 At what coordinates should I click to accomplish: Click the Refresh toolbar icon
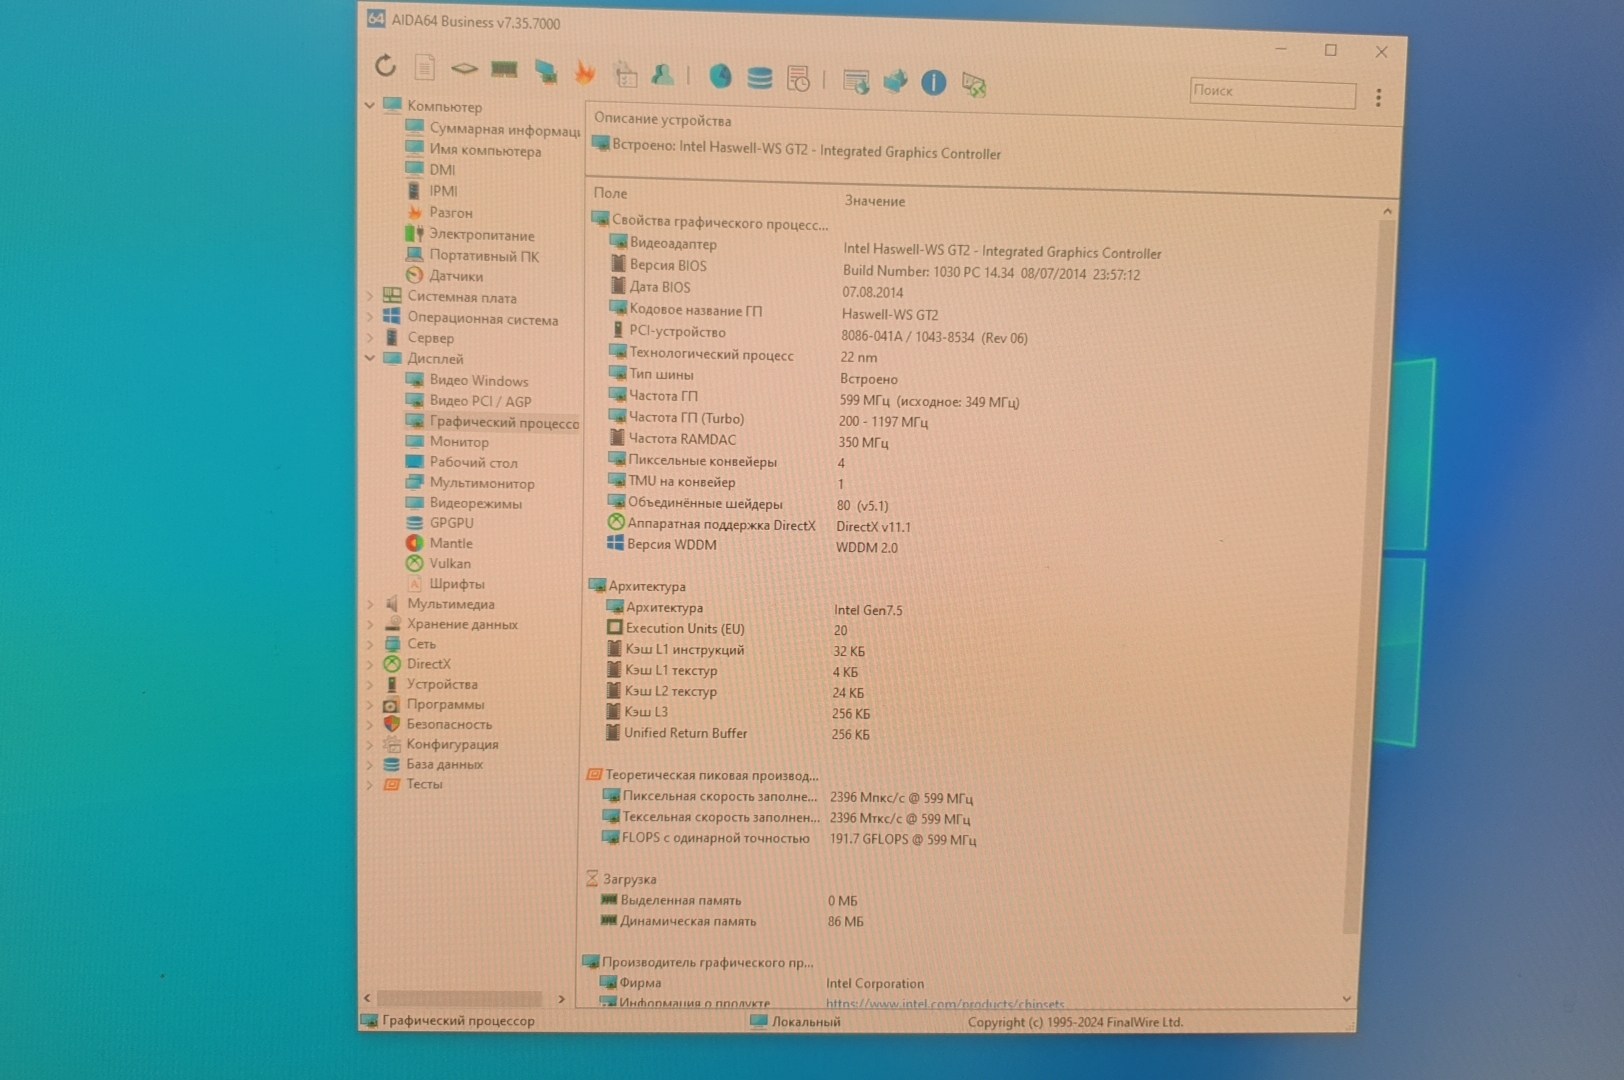385,66
